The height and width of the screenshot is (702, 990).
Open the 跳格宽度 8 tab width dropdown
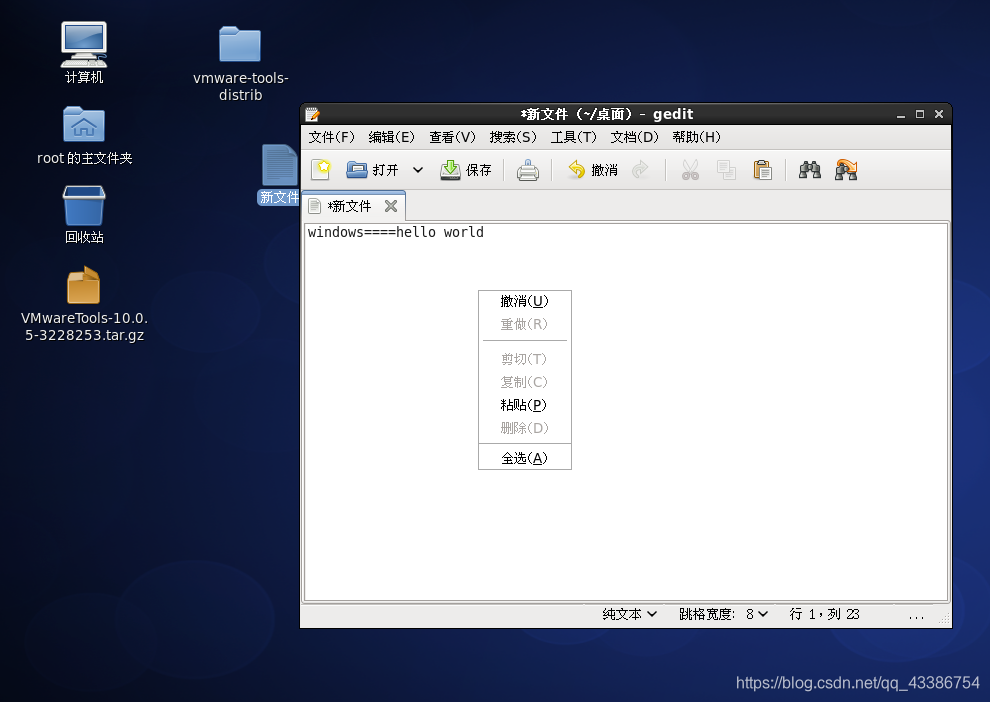click(x=724, y=614)
